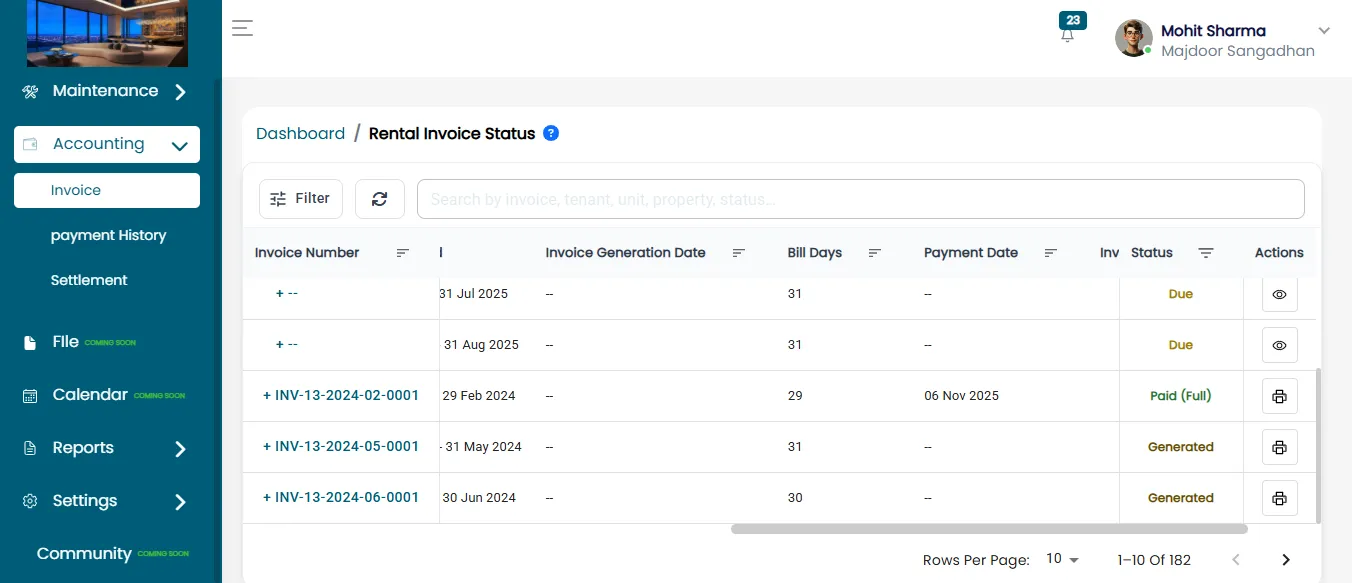Image resolution: width=1352 pixels, height=583 pixels.
Task: Expand the Settings menu
Action: pos(107,501)
